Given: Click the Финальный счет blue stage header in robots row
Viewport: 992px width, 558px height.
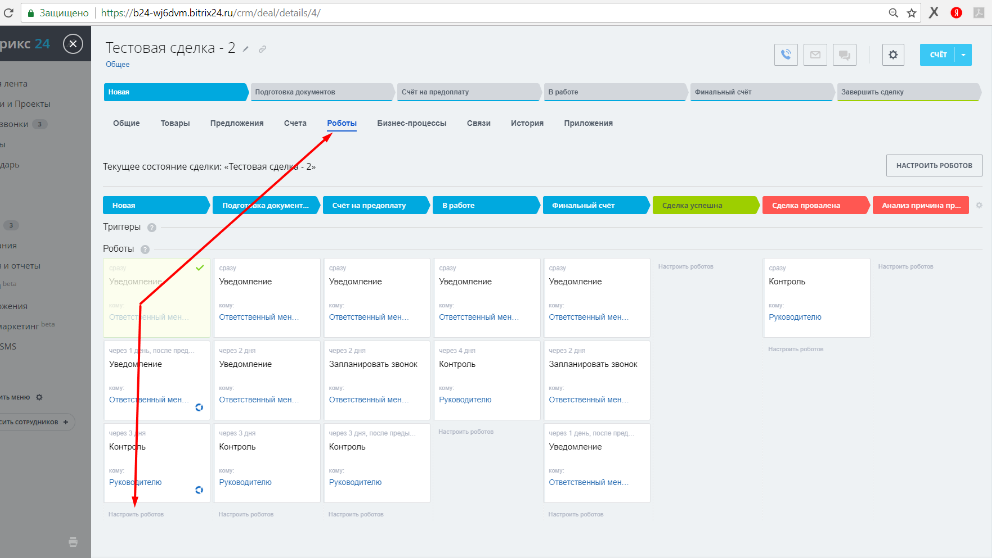Looking at the screenshot, I should pyautogui.click(x=596, y=206).
